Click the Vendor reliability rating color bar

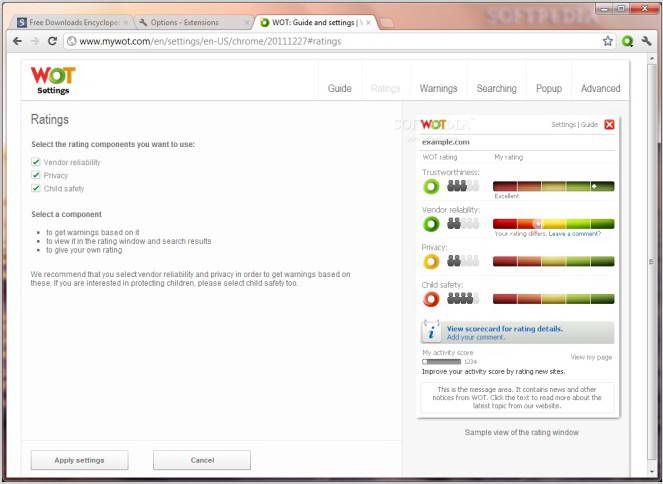click(x=553, y=224)
